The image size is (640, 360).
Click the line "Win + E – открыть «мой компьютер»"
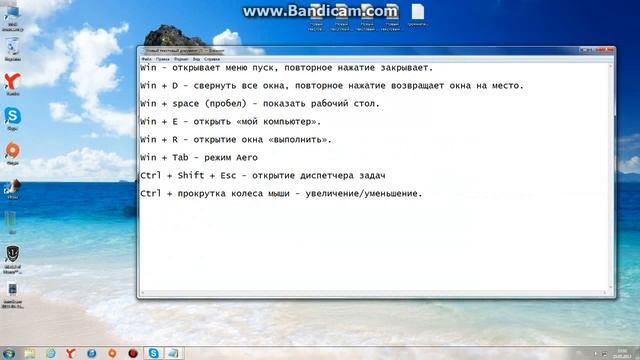click(x=230, y=122)
